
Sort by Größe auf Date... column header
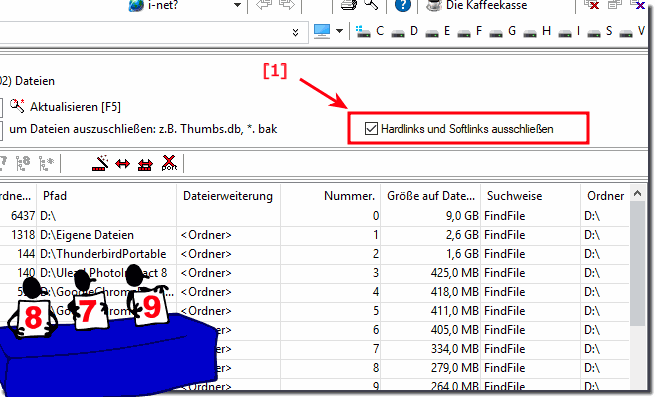431,196
